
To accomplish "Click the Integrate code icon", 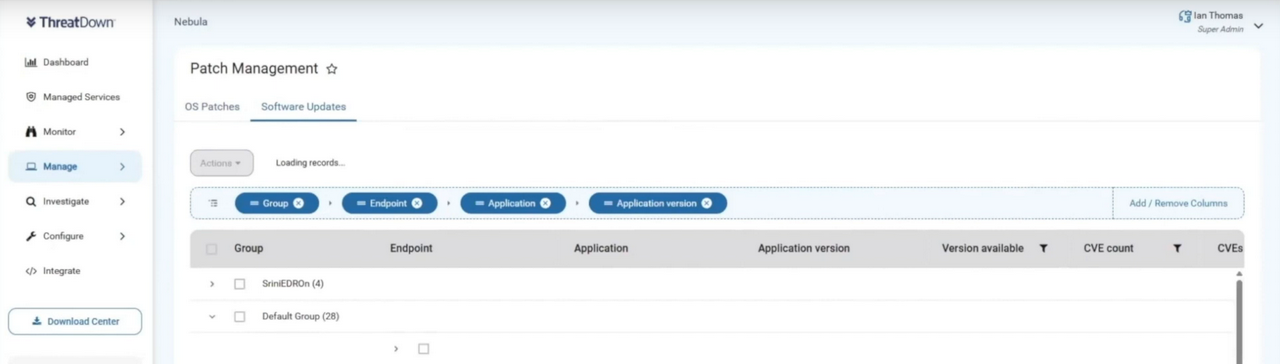I will pyautogui.click(x=31, y=271).
